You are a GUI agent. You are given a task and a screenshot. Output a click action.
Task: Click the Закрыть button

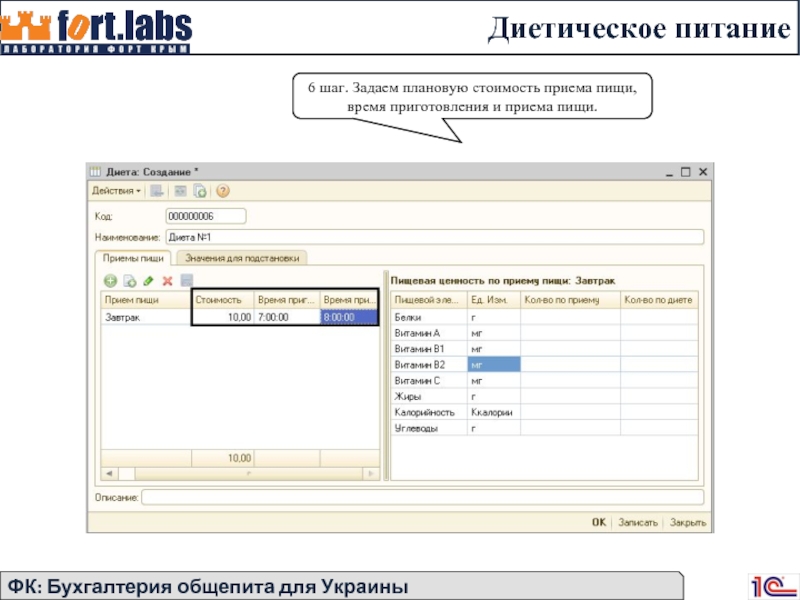[688, 522]
